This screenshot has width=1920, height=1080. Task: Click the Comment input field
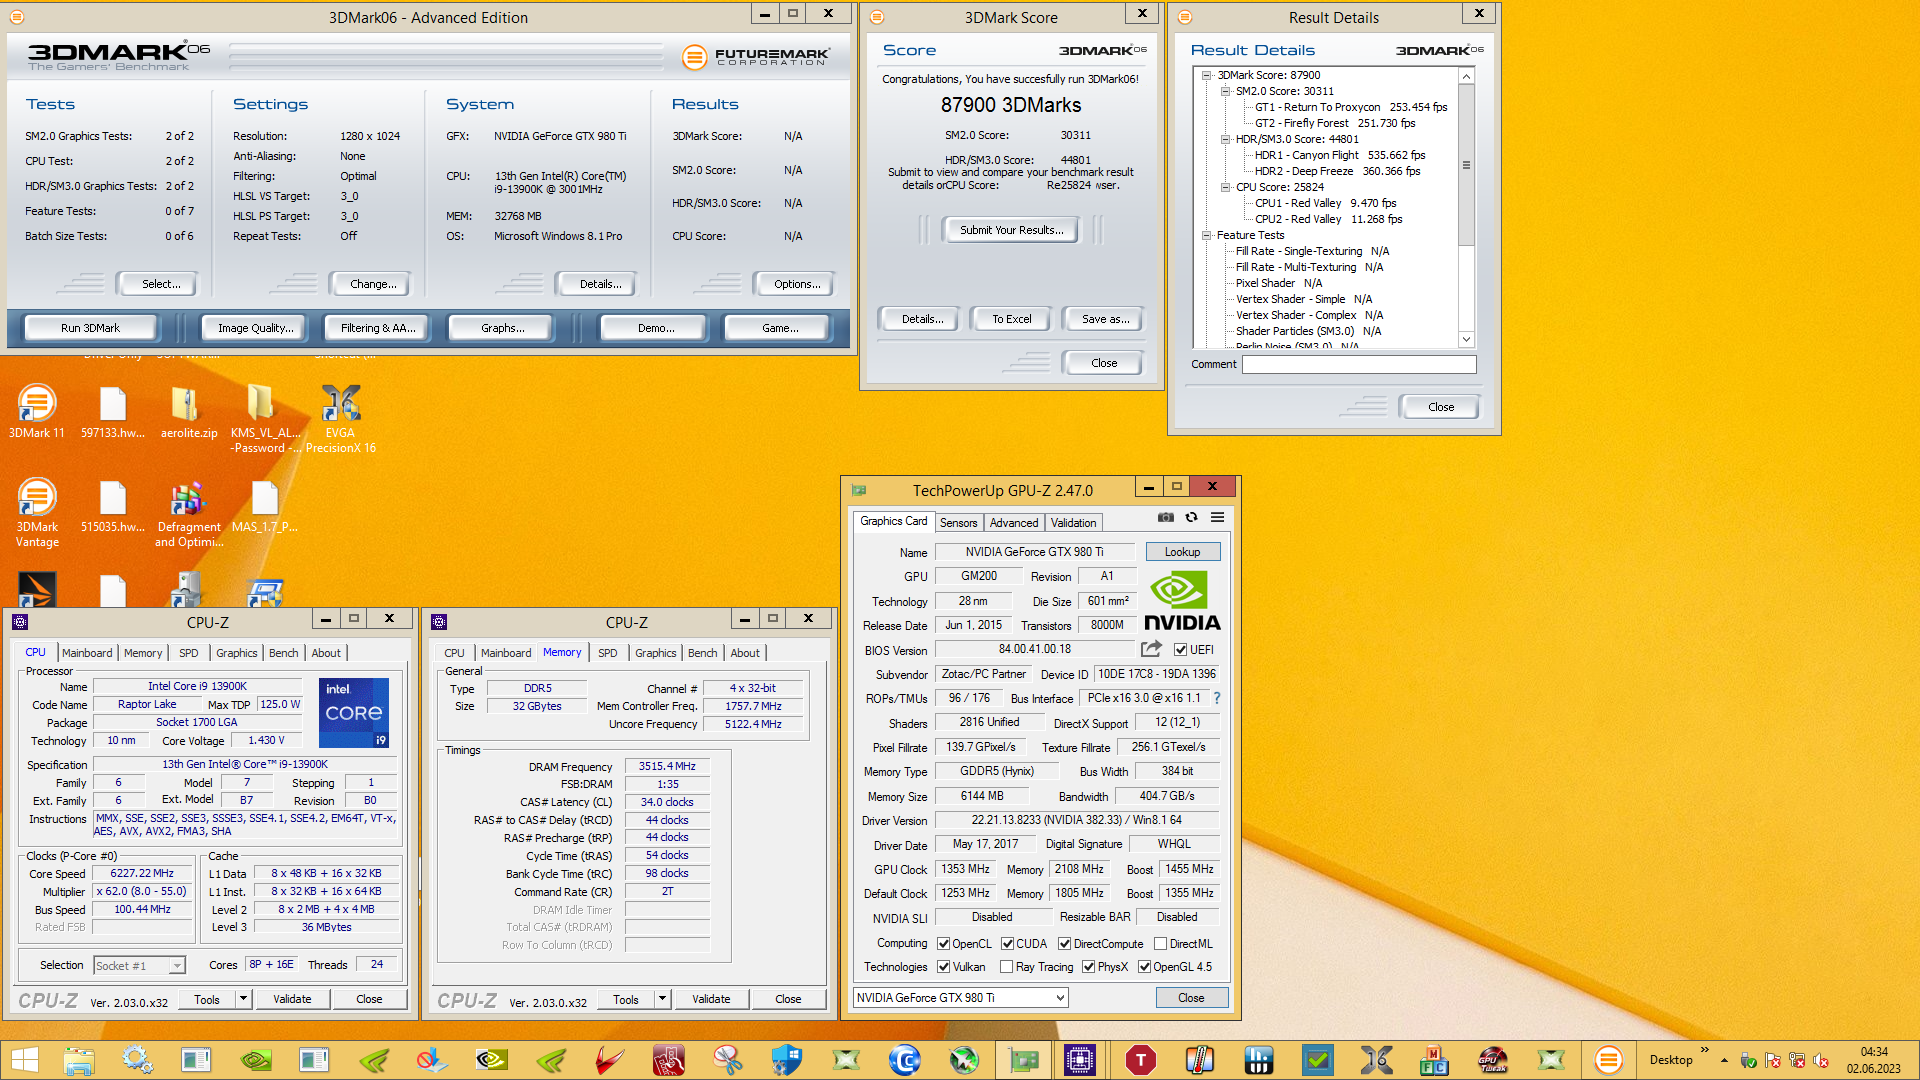[1359, 364]
